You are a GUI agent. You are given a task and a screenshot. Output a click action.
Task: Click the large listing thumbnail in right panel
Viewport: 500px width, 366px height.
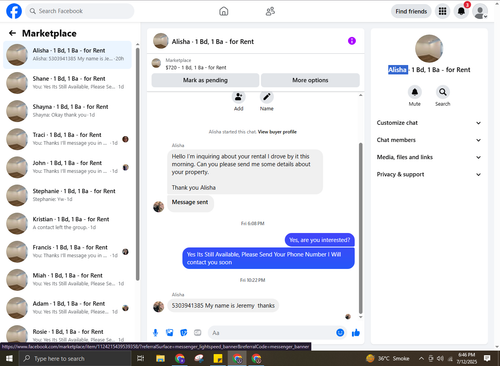click(429, 49)
